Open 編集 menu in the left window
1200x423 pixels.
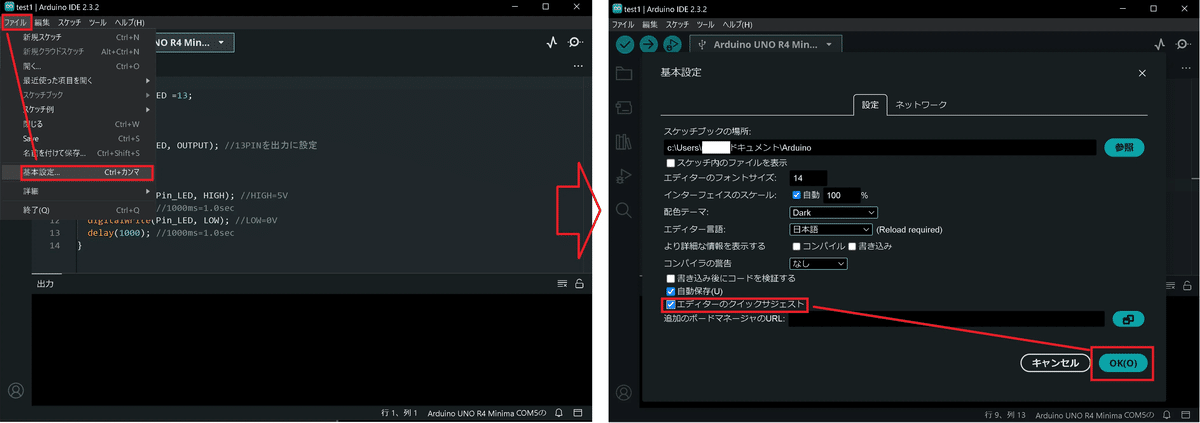click(42, 21)
